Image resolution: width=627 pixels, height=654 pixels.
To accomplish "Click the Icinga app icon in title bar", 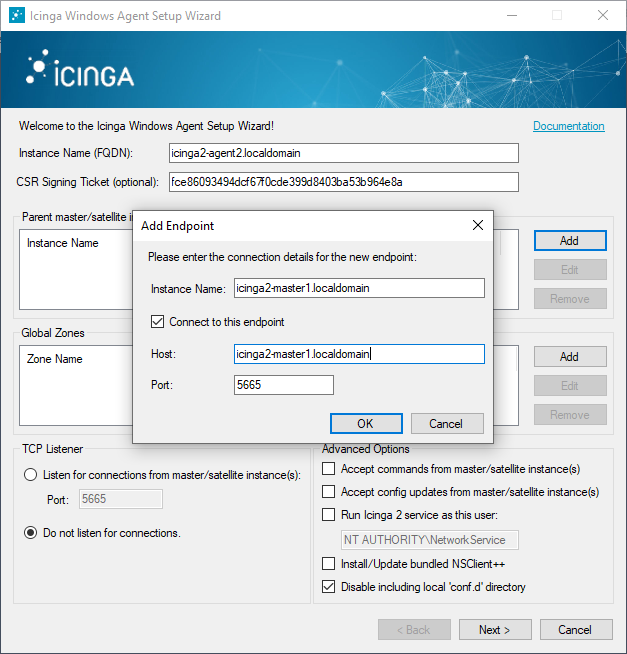I will 17,15.
